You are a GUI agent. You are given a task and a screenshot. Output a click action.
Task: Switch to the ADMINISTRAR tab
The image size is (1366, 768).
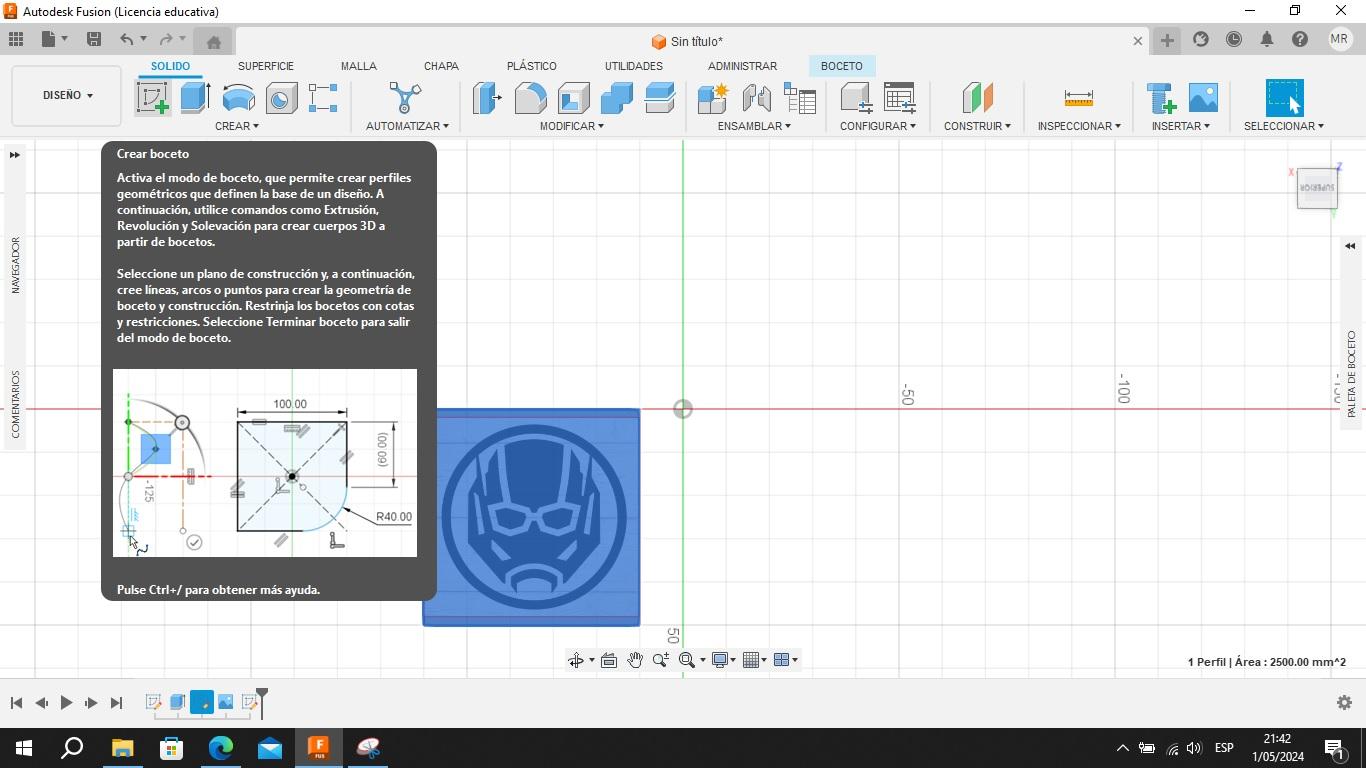click(742, 66)
